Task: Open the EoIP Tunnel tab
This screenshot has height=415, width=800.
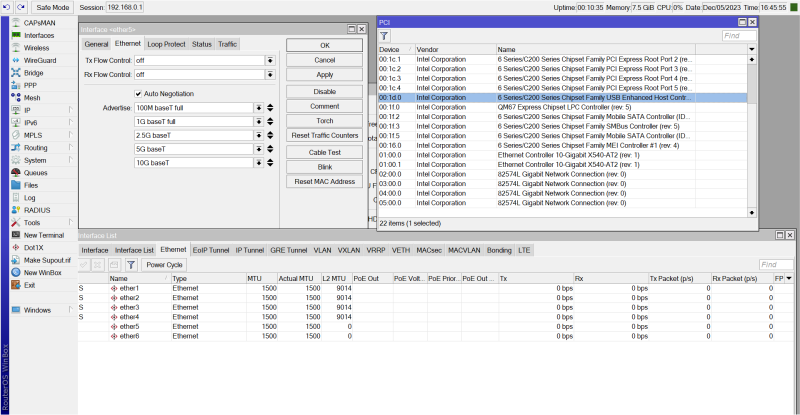Action: [211, 250]
